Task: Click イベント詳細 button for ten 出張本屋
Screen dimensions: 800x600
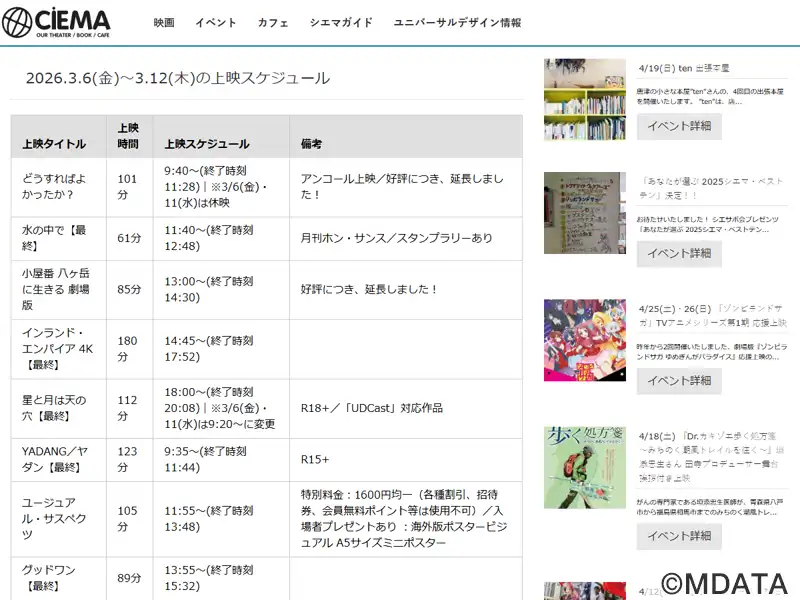Action: tap(679, 126)
